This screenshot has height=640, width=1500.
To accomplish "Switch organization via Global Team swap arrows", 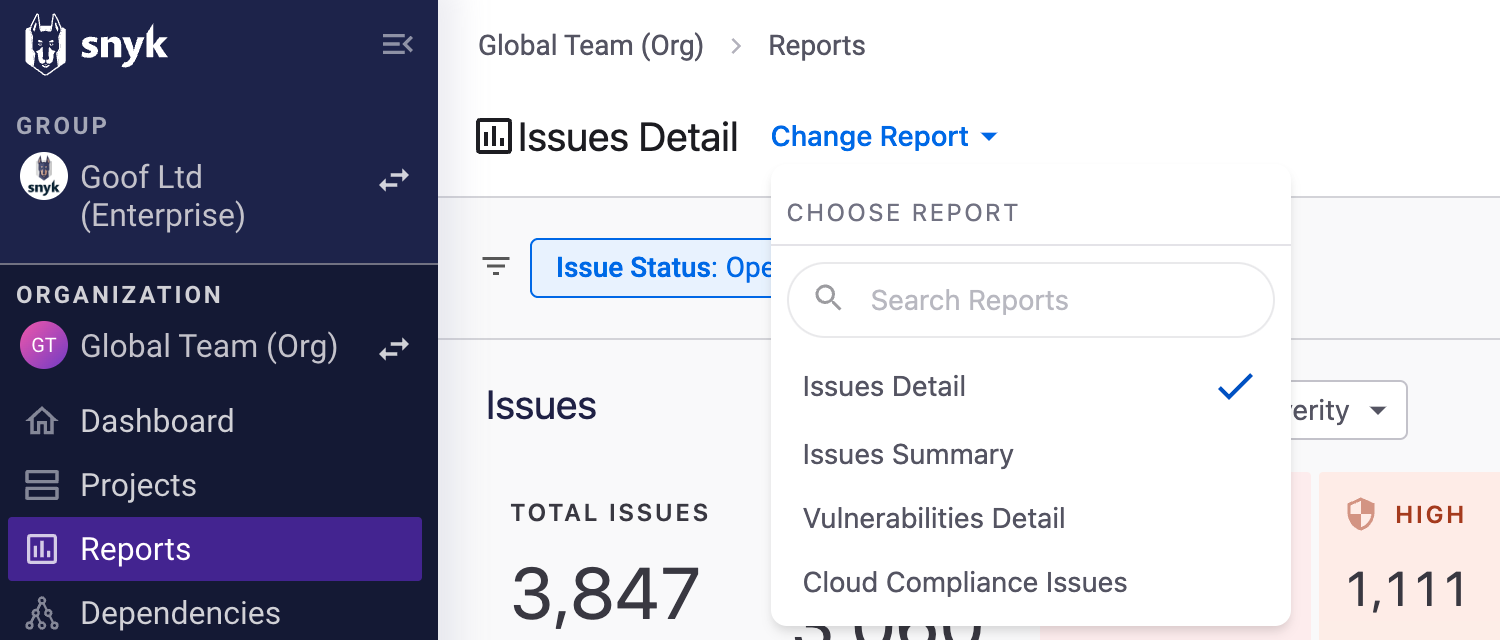I will (394, 348).
